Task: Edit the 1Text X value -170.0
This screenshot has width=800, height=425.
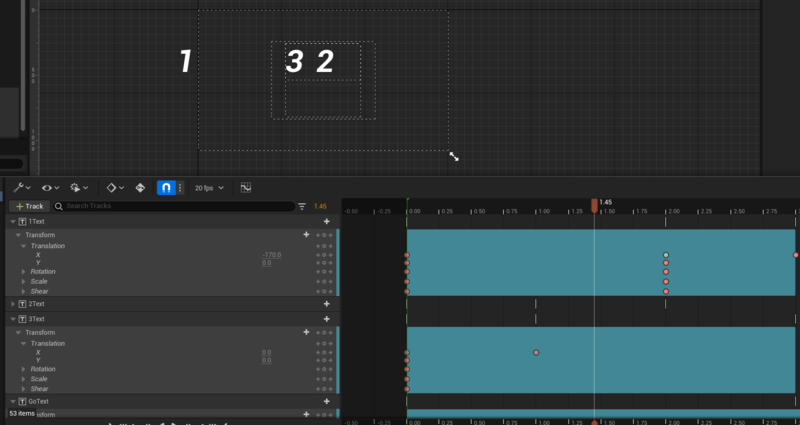Action: pos(271,255)
